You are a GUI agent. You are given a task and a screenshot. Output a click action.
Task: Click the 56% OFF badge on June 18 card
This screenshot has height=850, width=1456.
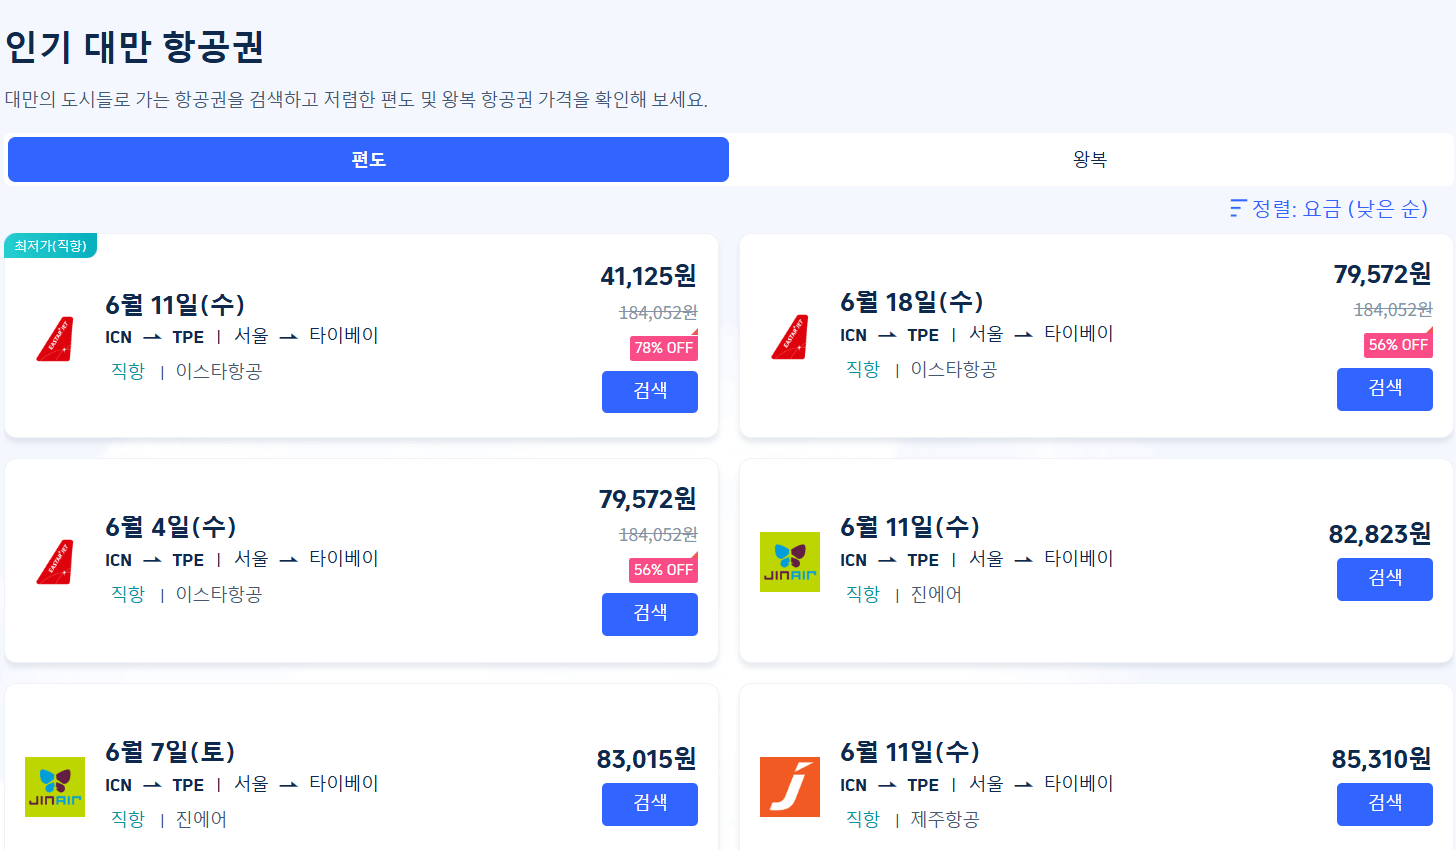tap(1398, 343)
